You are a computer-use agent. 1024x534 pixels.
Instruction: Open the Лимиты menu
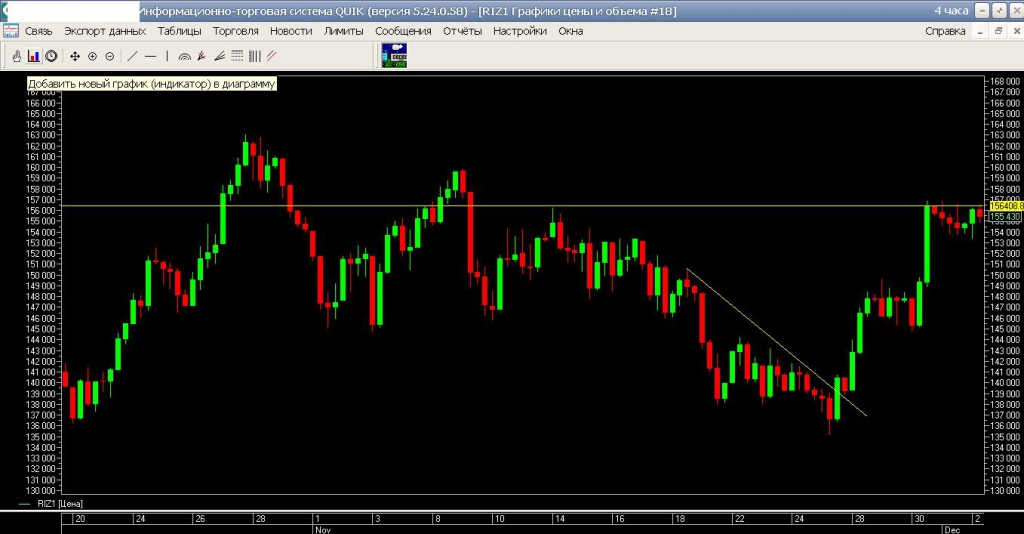344,31
